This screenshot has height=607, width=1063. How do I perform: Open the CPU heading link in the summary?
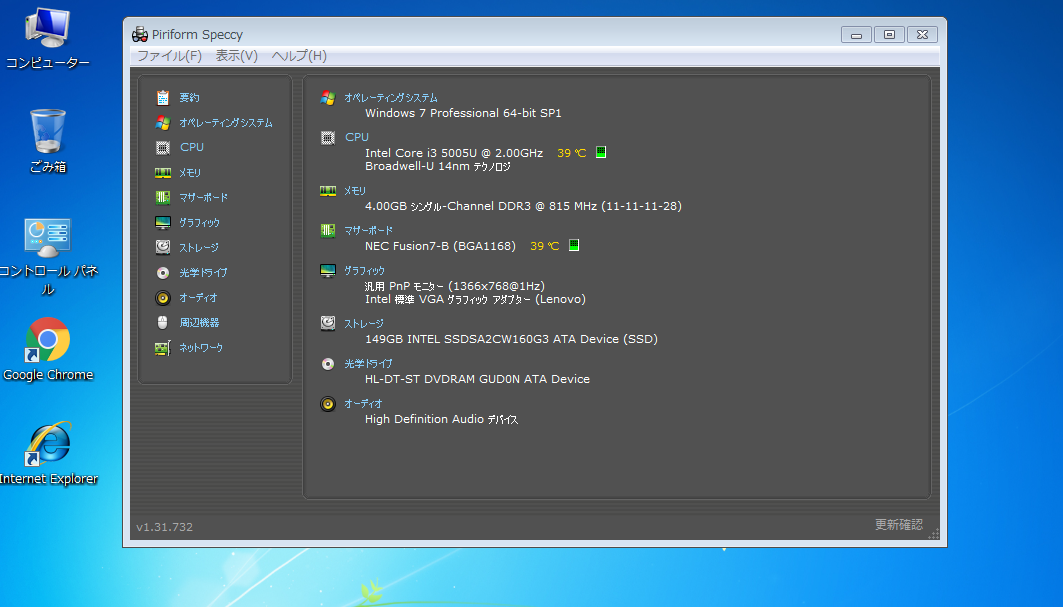click(x=357, y=137)
